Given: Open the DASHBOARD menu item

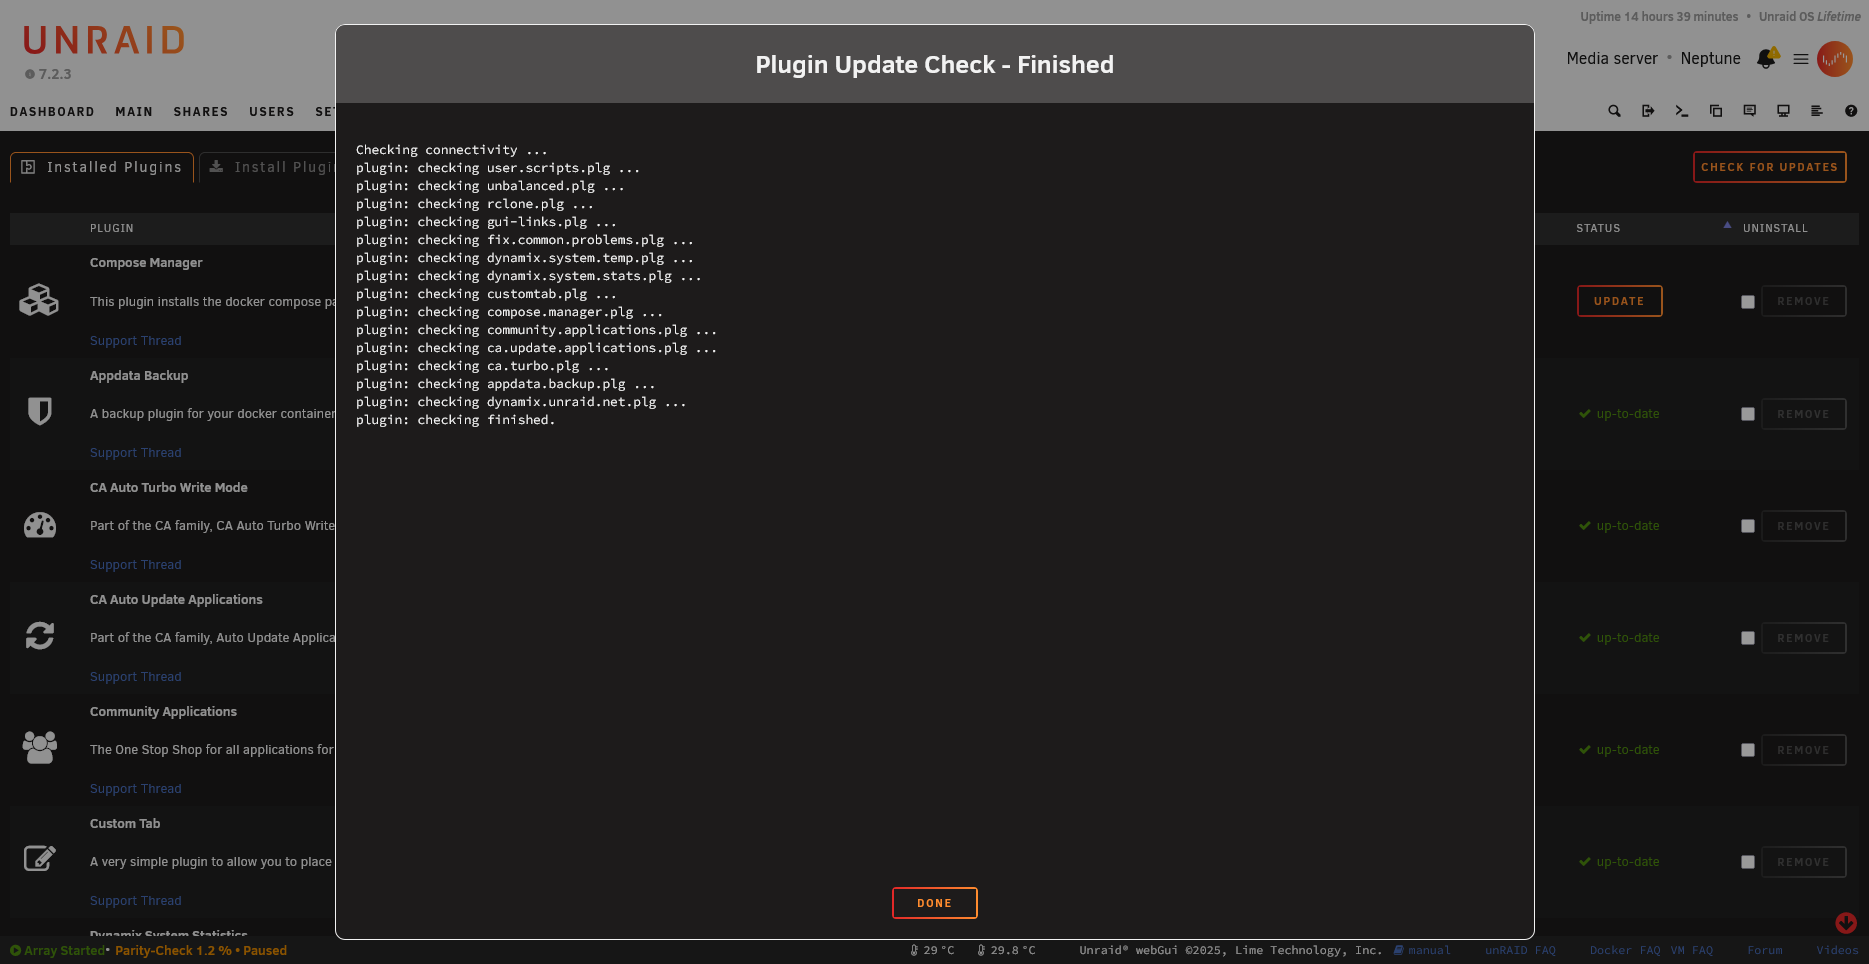Looking at the screenshot, I should click(52, 111).
